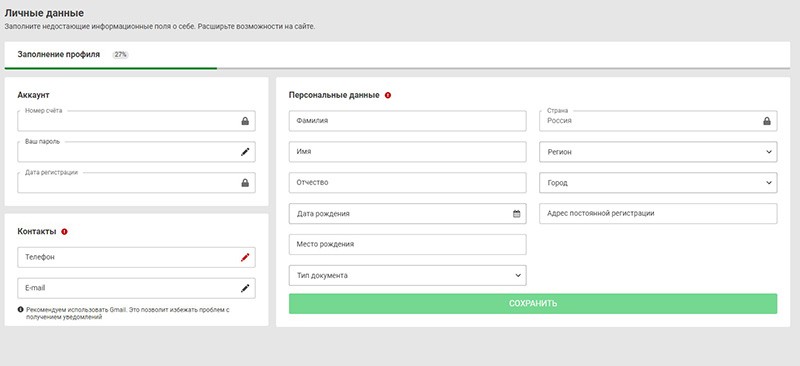Click the СОХРАНИТЬ button

[533, 303]
